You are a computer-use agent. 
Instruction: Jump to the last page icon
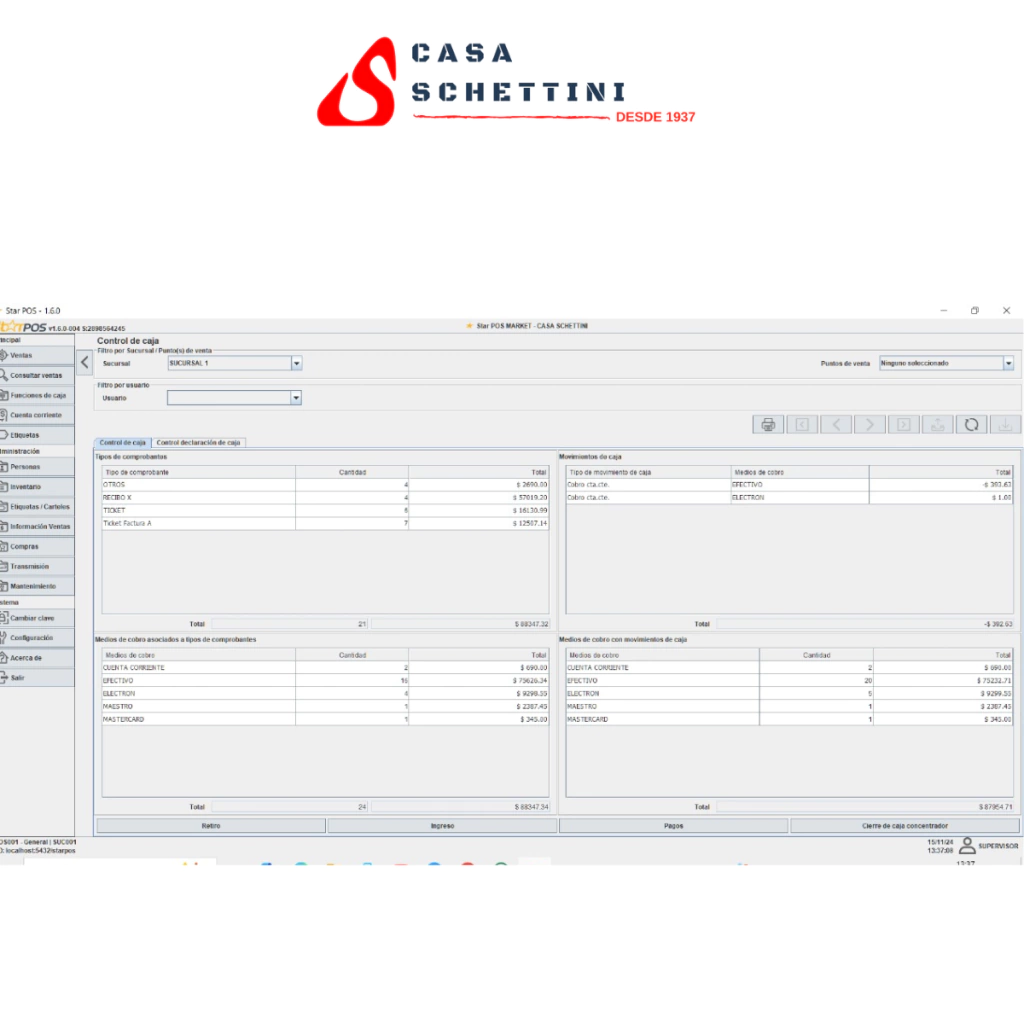[904, 424]
